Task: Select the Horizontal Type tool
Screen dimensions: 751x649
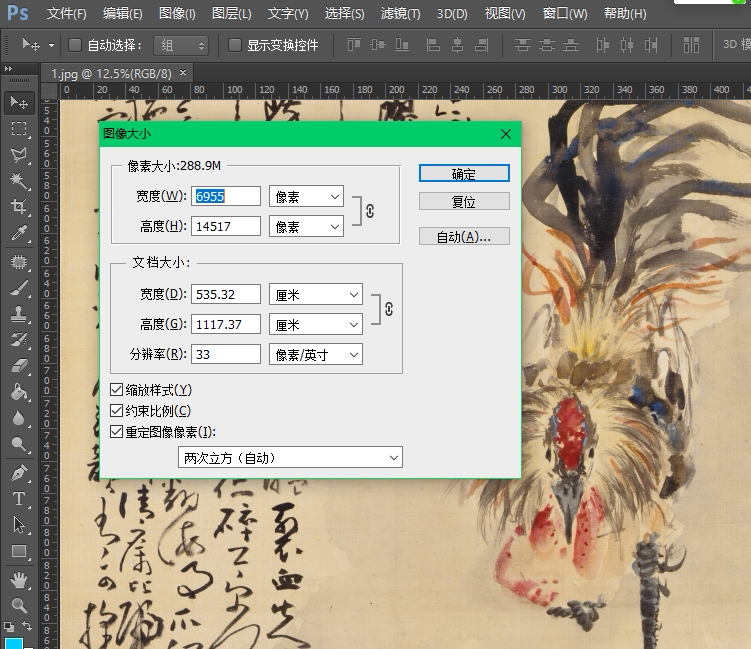Action: click(19, 499)
